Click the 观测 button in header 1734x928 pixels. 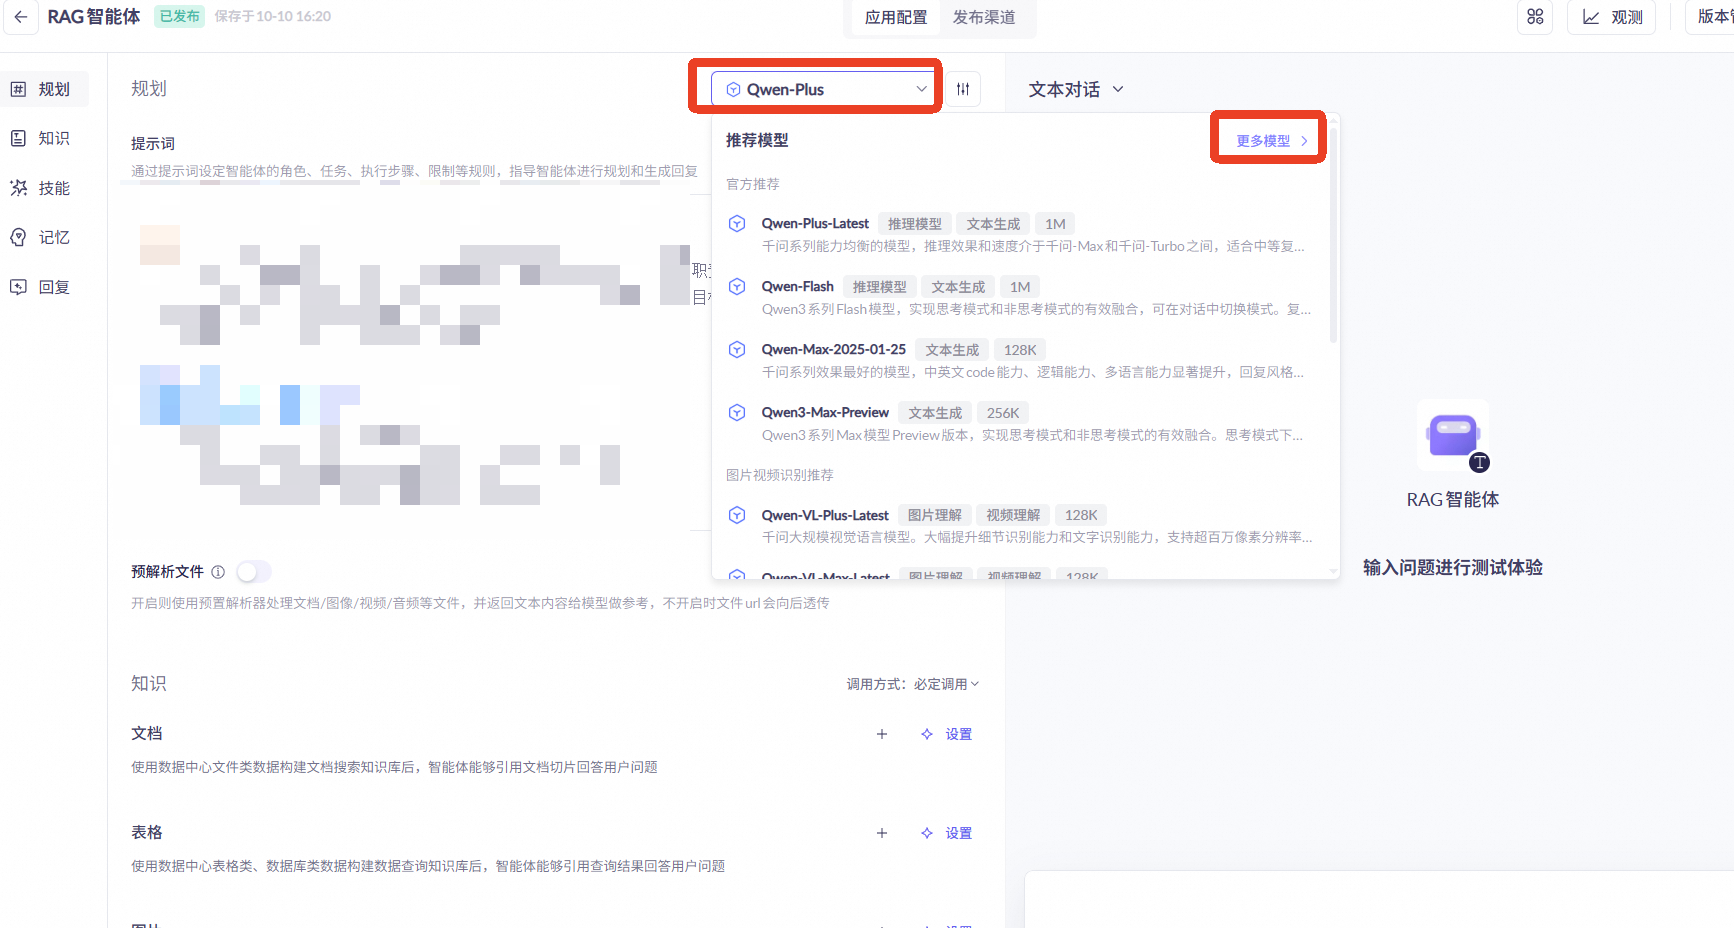1612,17
